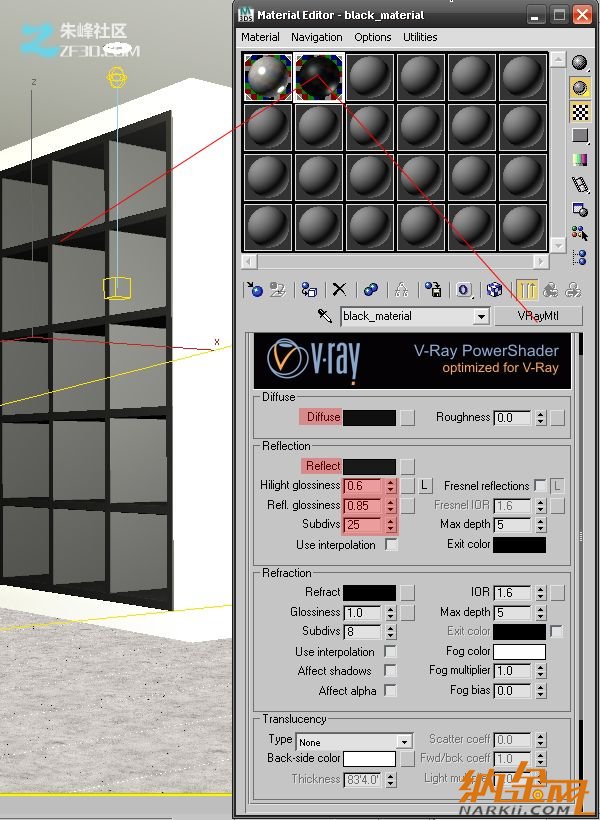
Task: Click sample slots scrollbar down arrow
Action: pyautogui.click(x=558, y=245)
